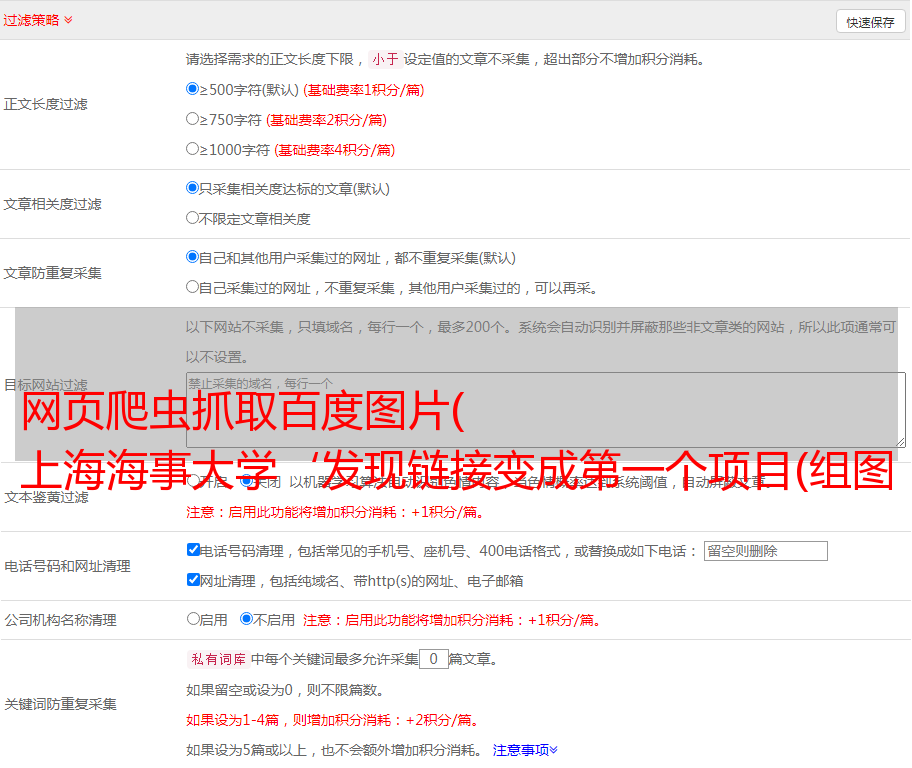Select 只采集相关度达标的文章 radio option

click(x=193, y=188)
